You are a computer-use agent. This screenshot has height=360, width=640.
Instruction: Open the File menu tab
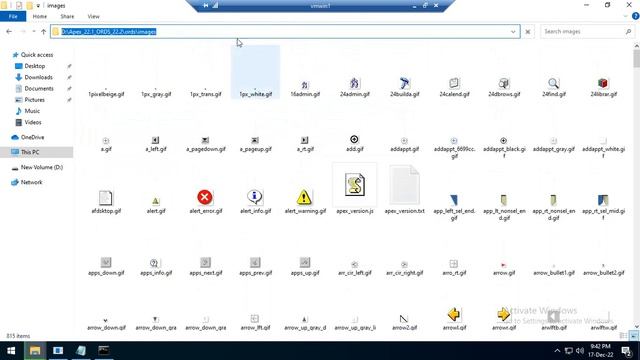(13, 16)
